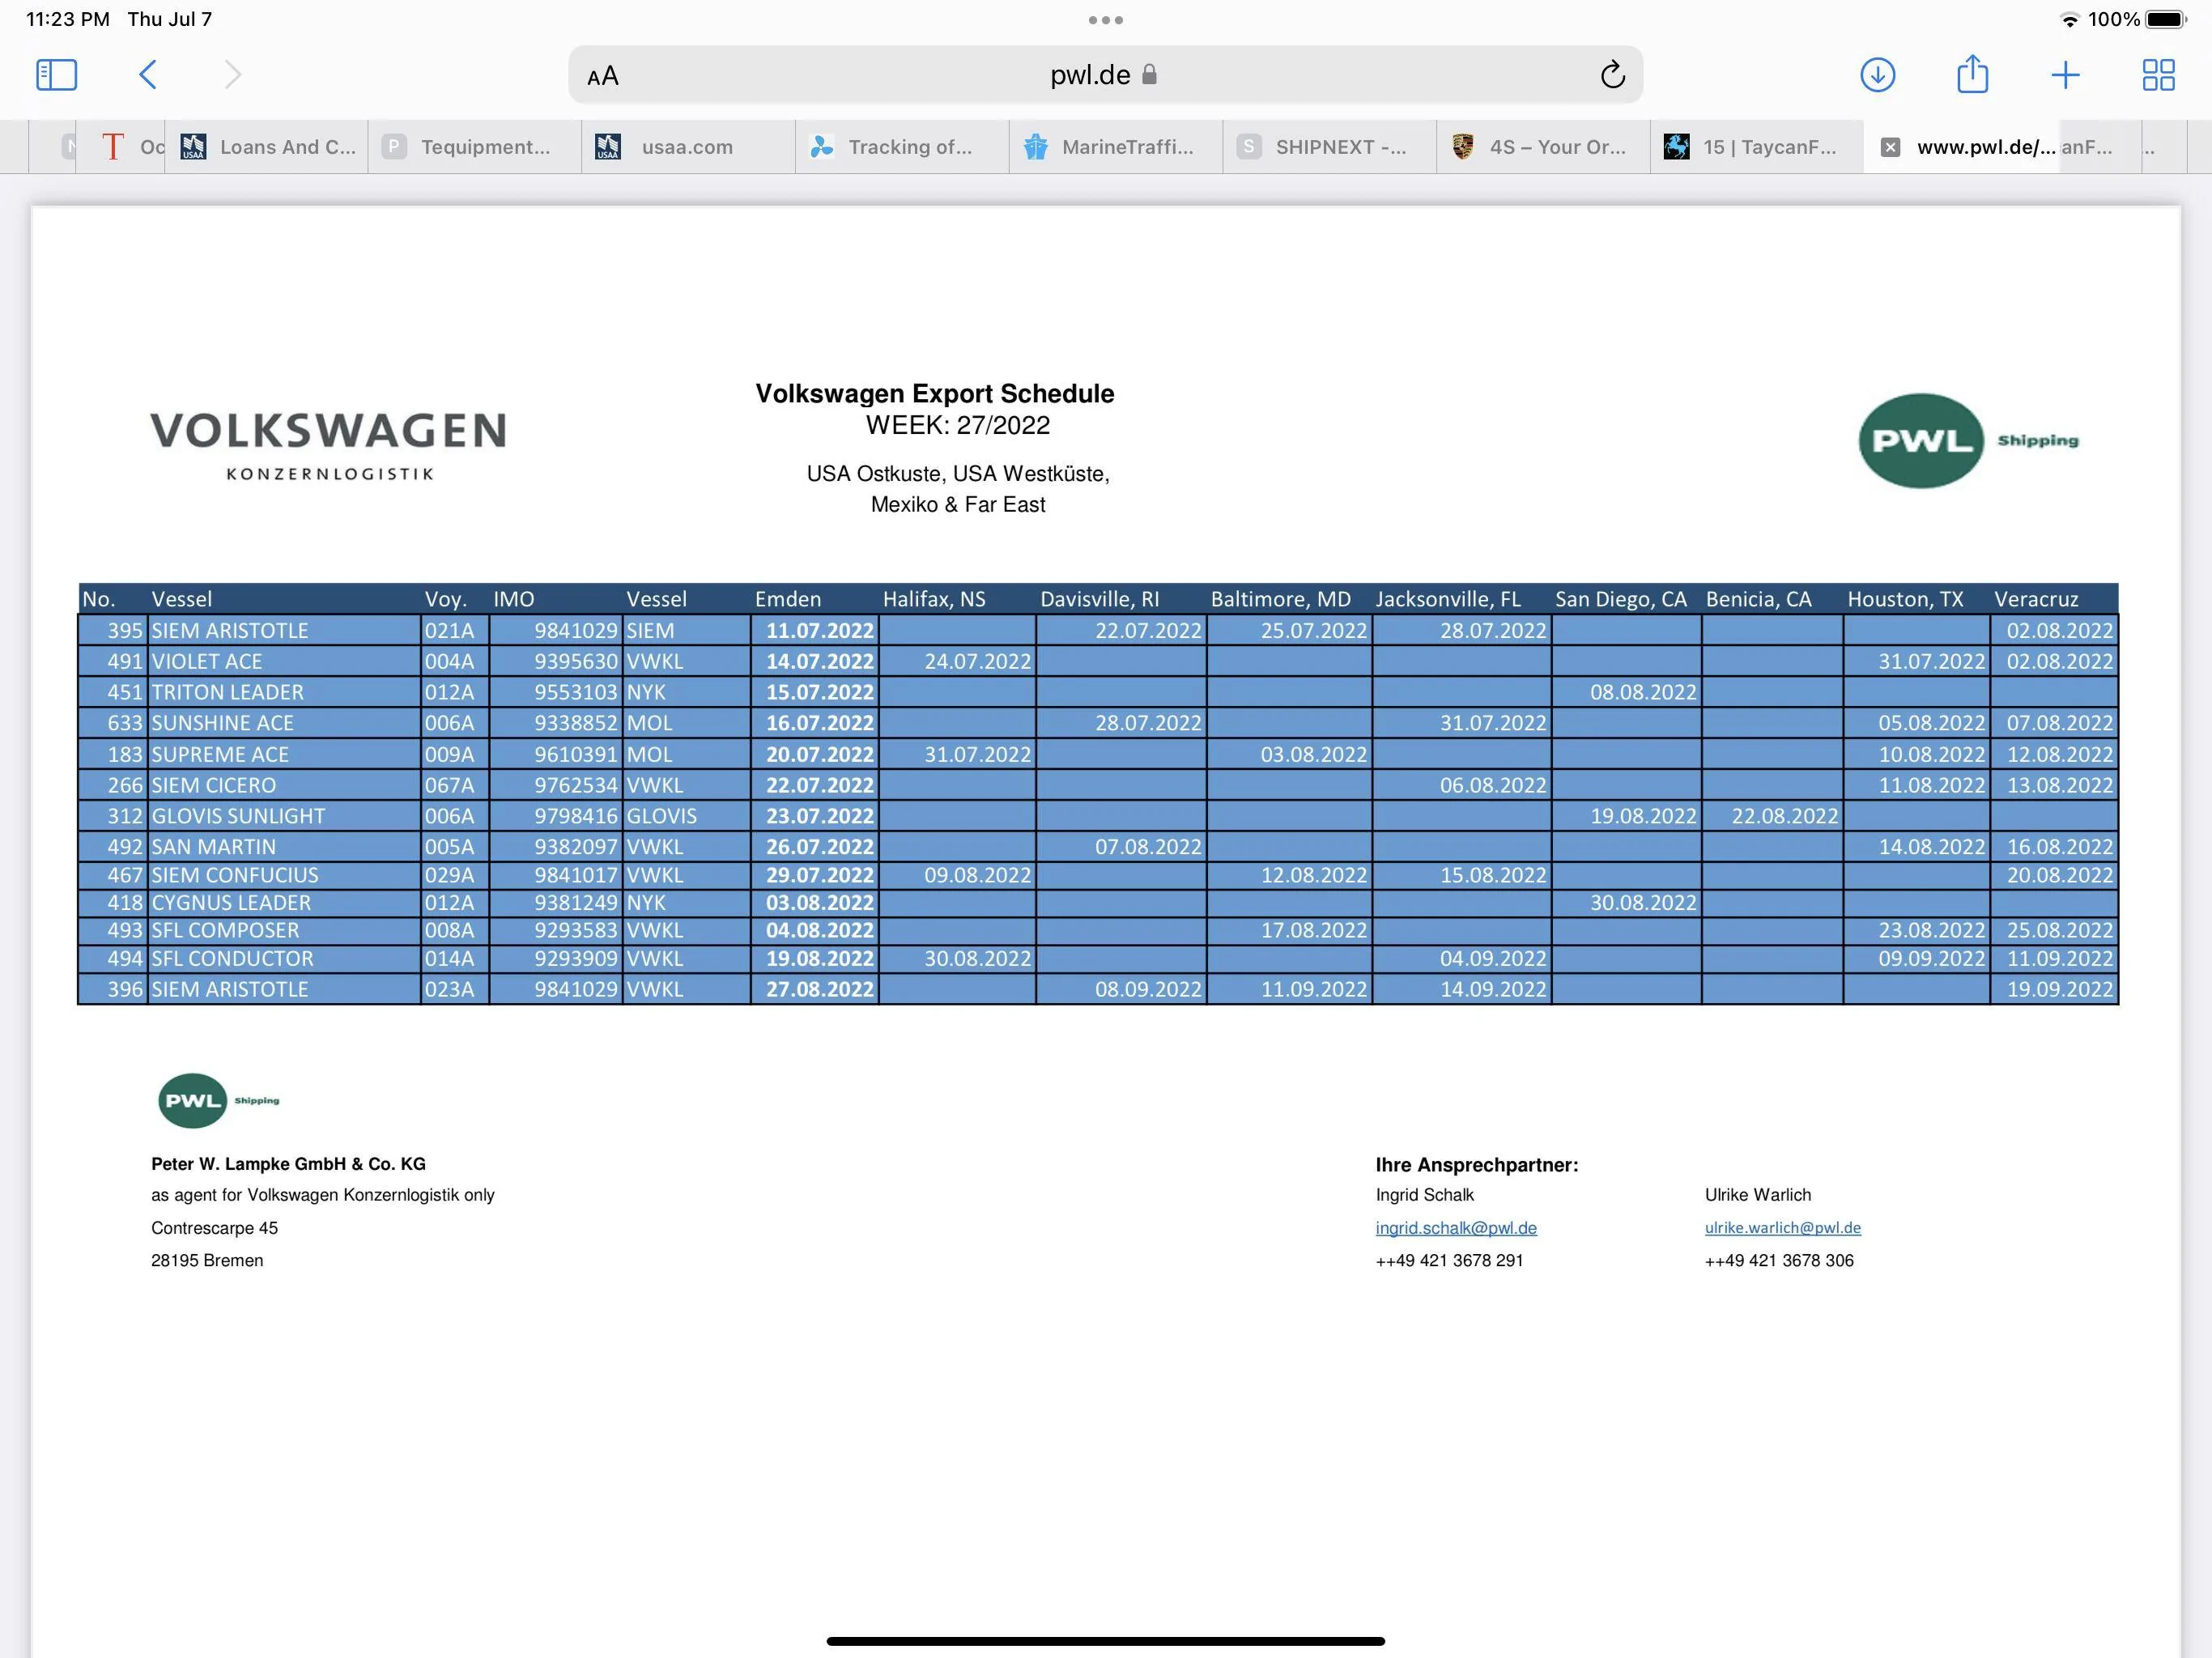Email ingrid.schalk@pwl.de link

point(1456,1228)
